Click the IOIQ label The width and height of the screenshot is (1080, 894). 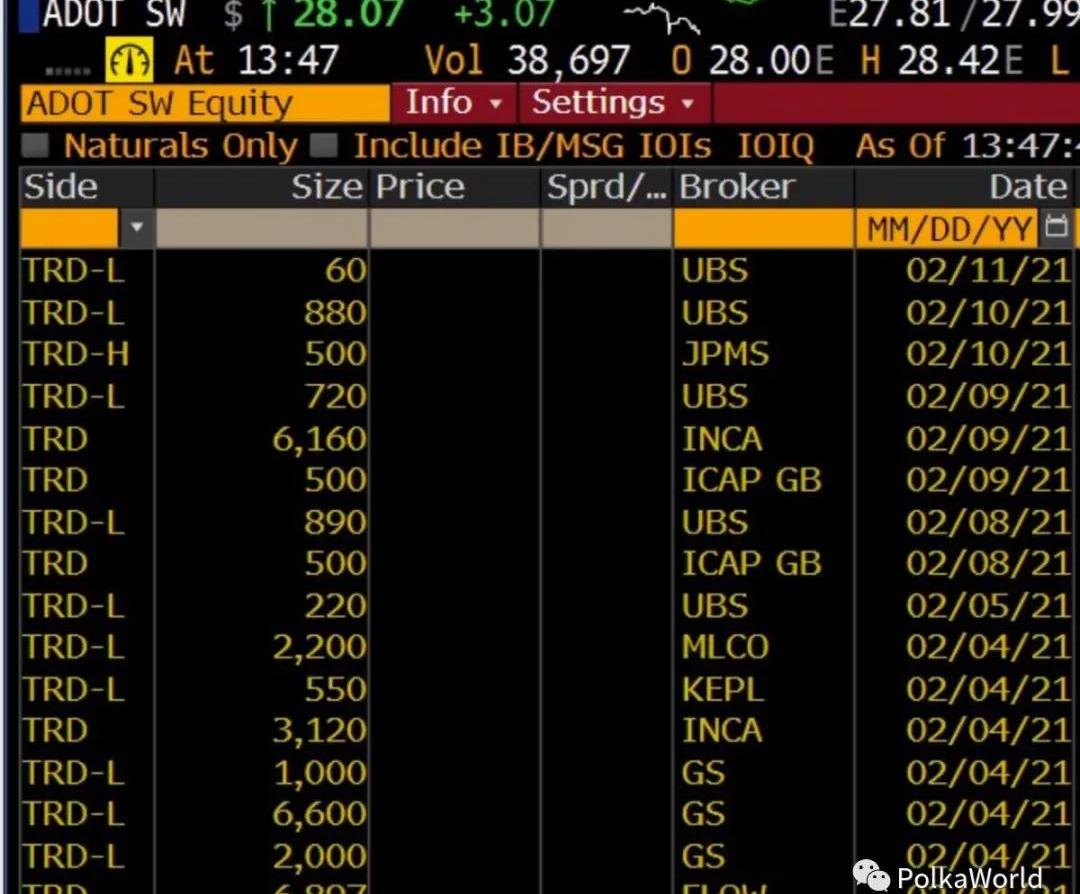(x=776, y=146)
